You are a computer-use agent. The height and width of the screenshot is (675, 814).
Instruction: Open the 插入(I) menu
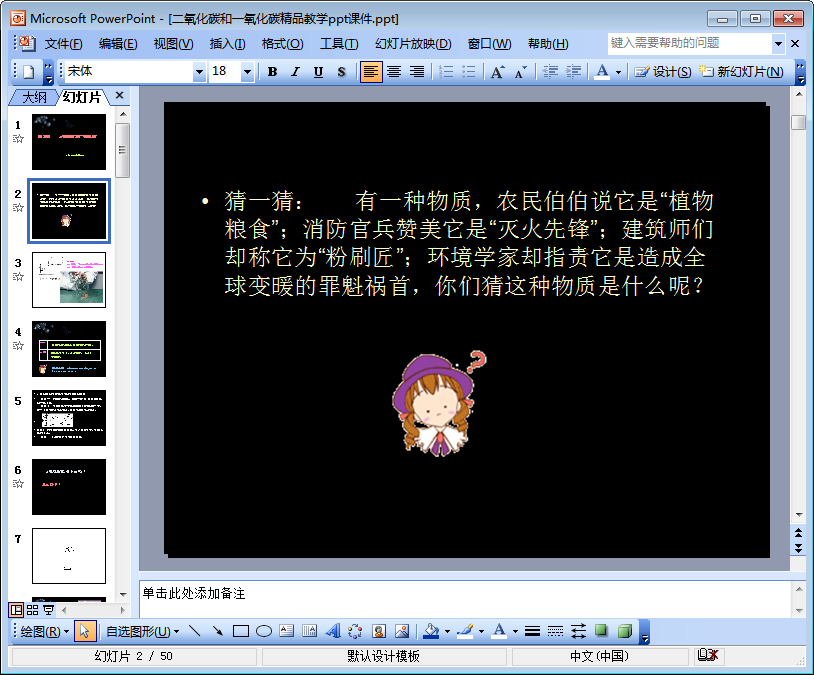coord(227,44)
